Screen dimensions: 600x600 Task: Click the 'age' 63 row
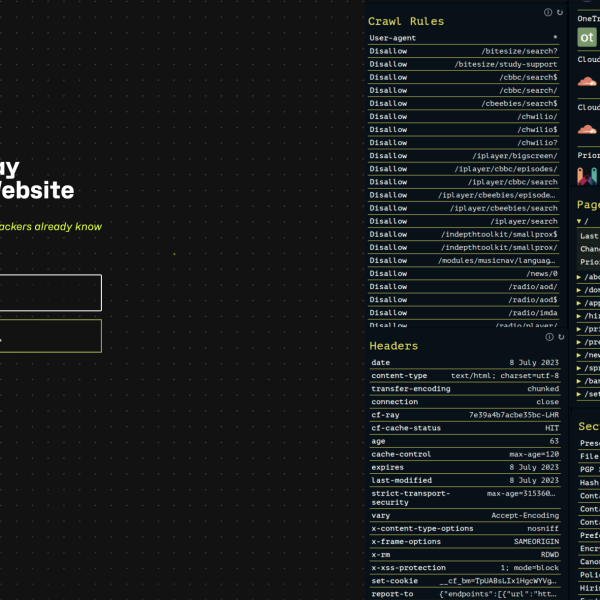pos(465,441)
